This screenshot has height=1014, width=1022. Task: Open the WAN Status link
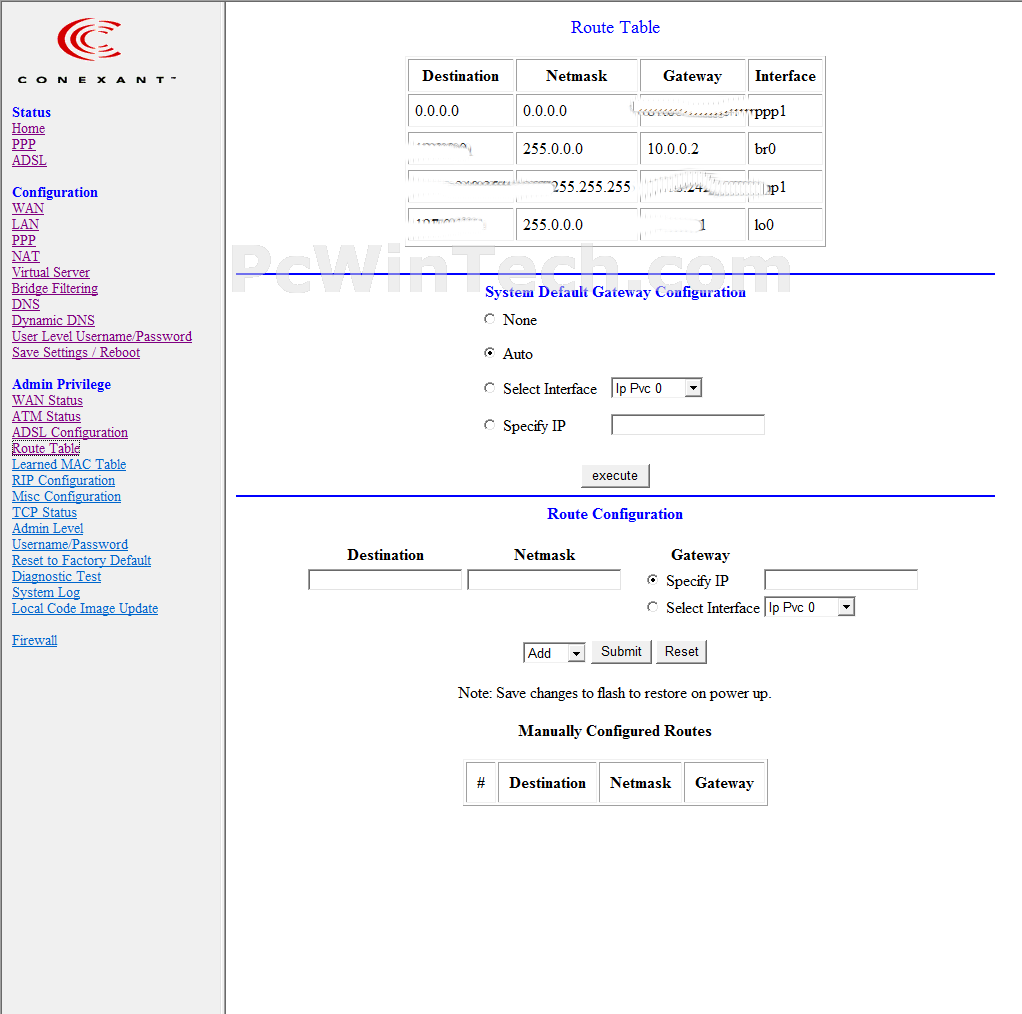pyautogui.click(x=47, y=400)
